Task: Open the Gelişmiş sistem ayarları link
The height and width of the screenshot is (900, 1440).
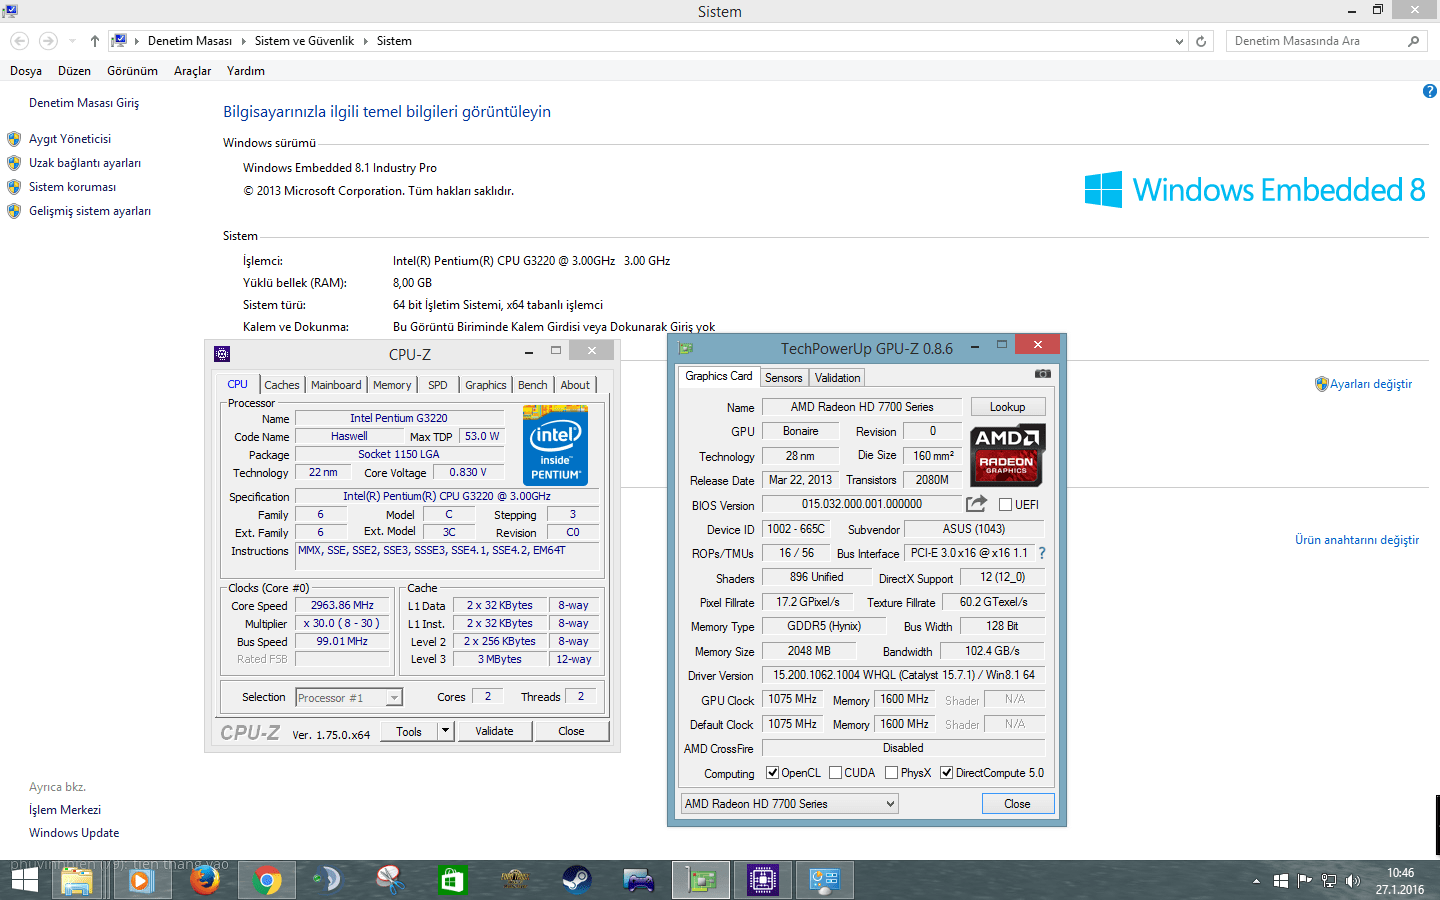Action: 90,211
